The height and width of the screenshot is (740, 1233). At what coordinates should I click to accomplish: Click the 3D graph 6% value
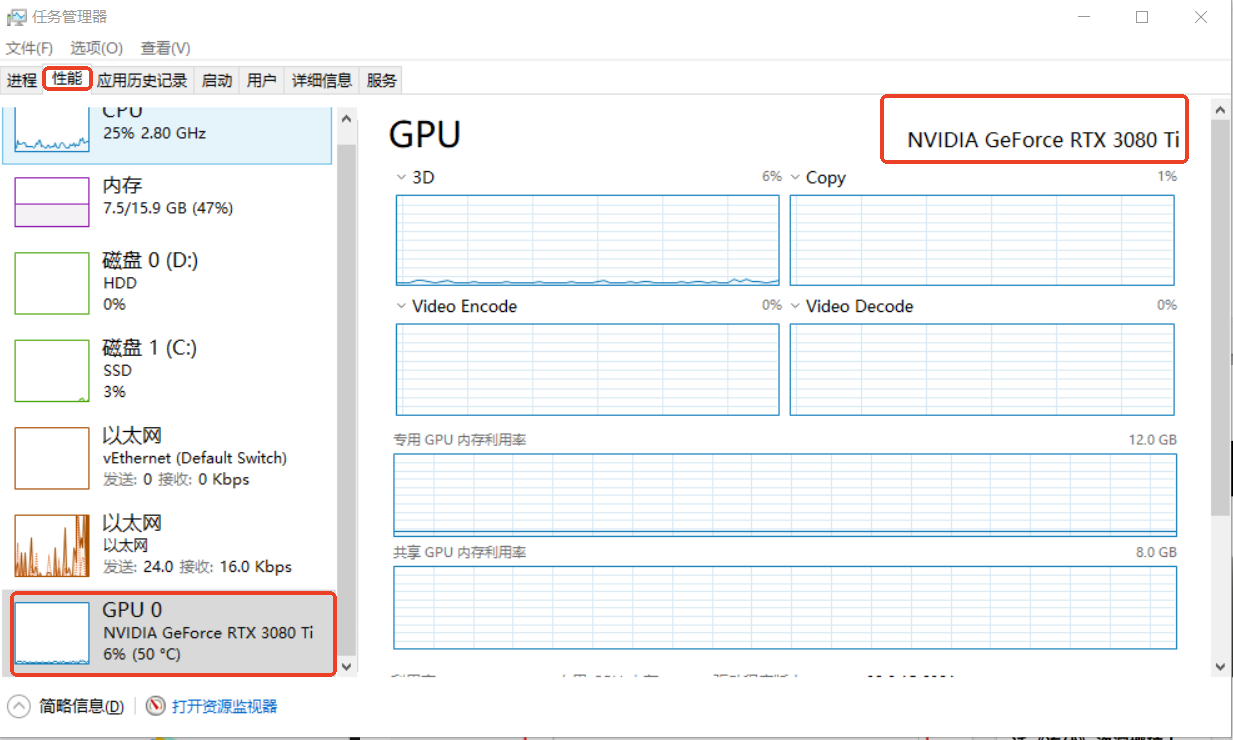tap(771, 176)
